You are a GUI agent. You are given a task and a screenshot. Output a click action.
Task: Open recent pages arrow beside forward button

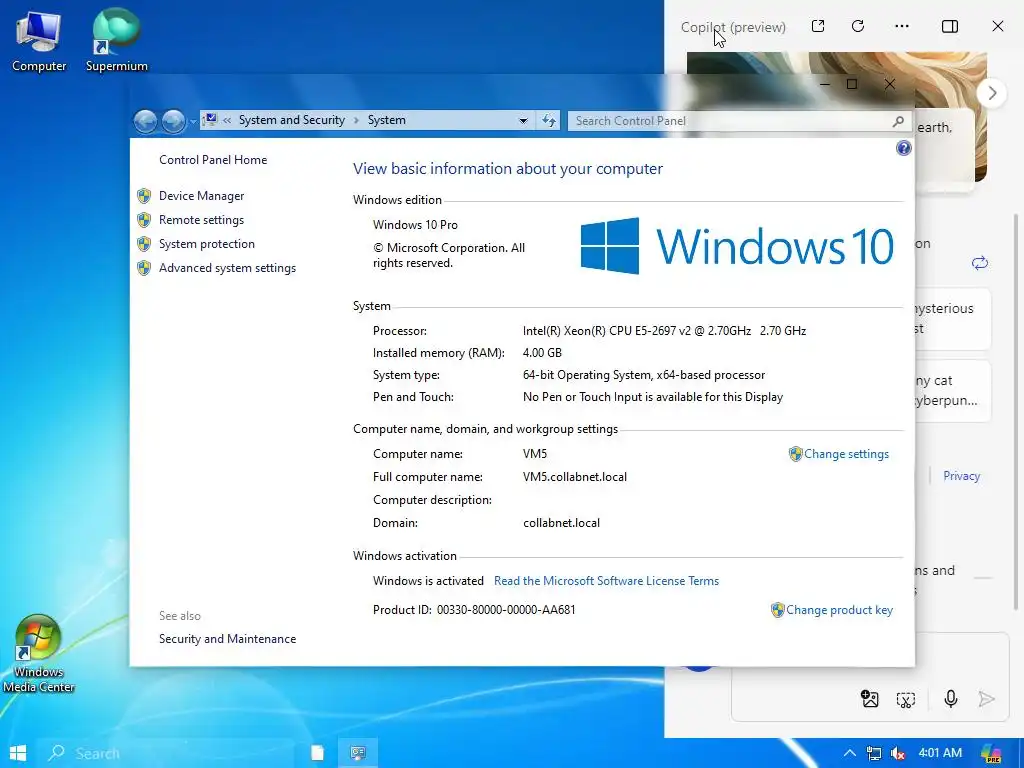tap(193, 121)
